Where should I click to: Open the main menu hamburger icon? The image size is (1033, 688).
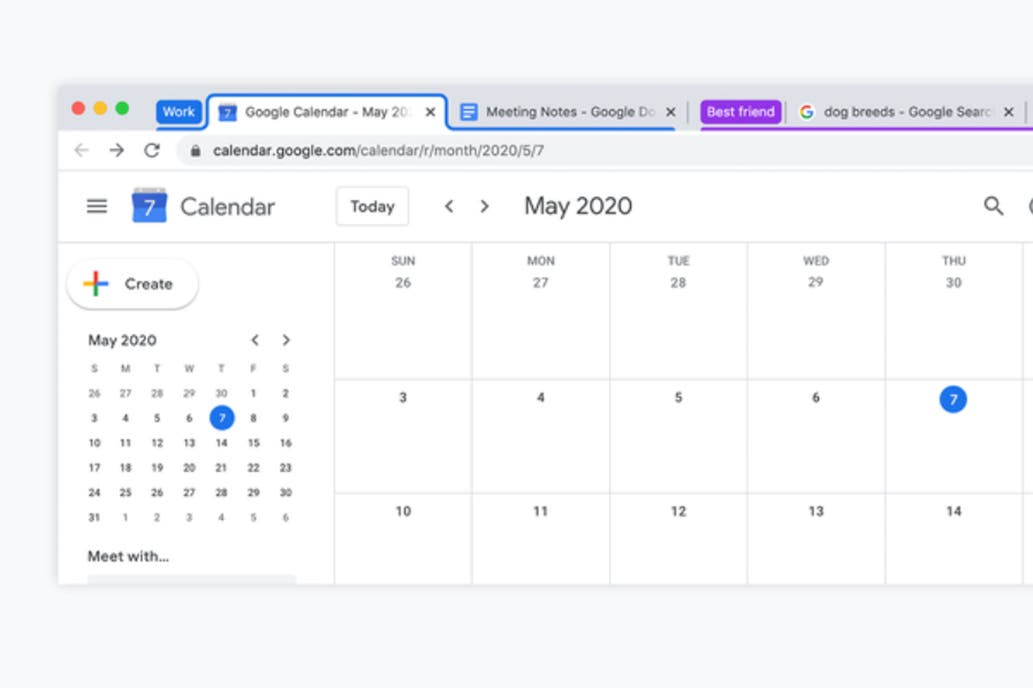coord(97,206)
